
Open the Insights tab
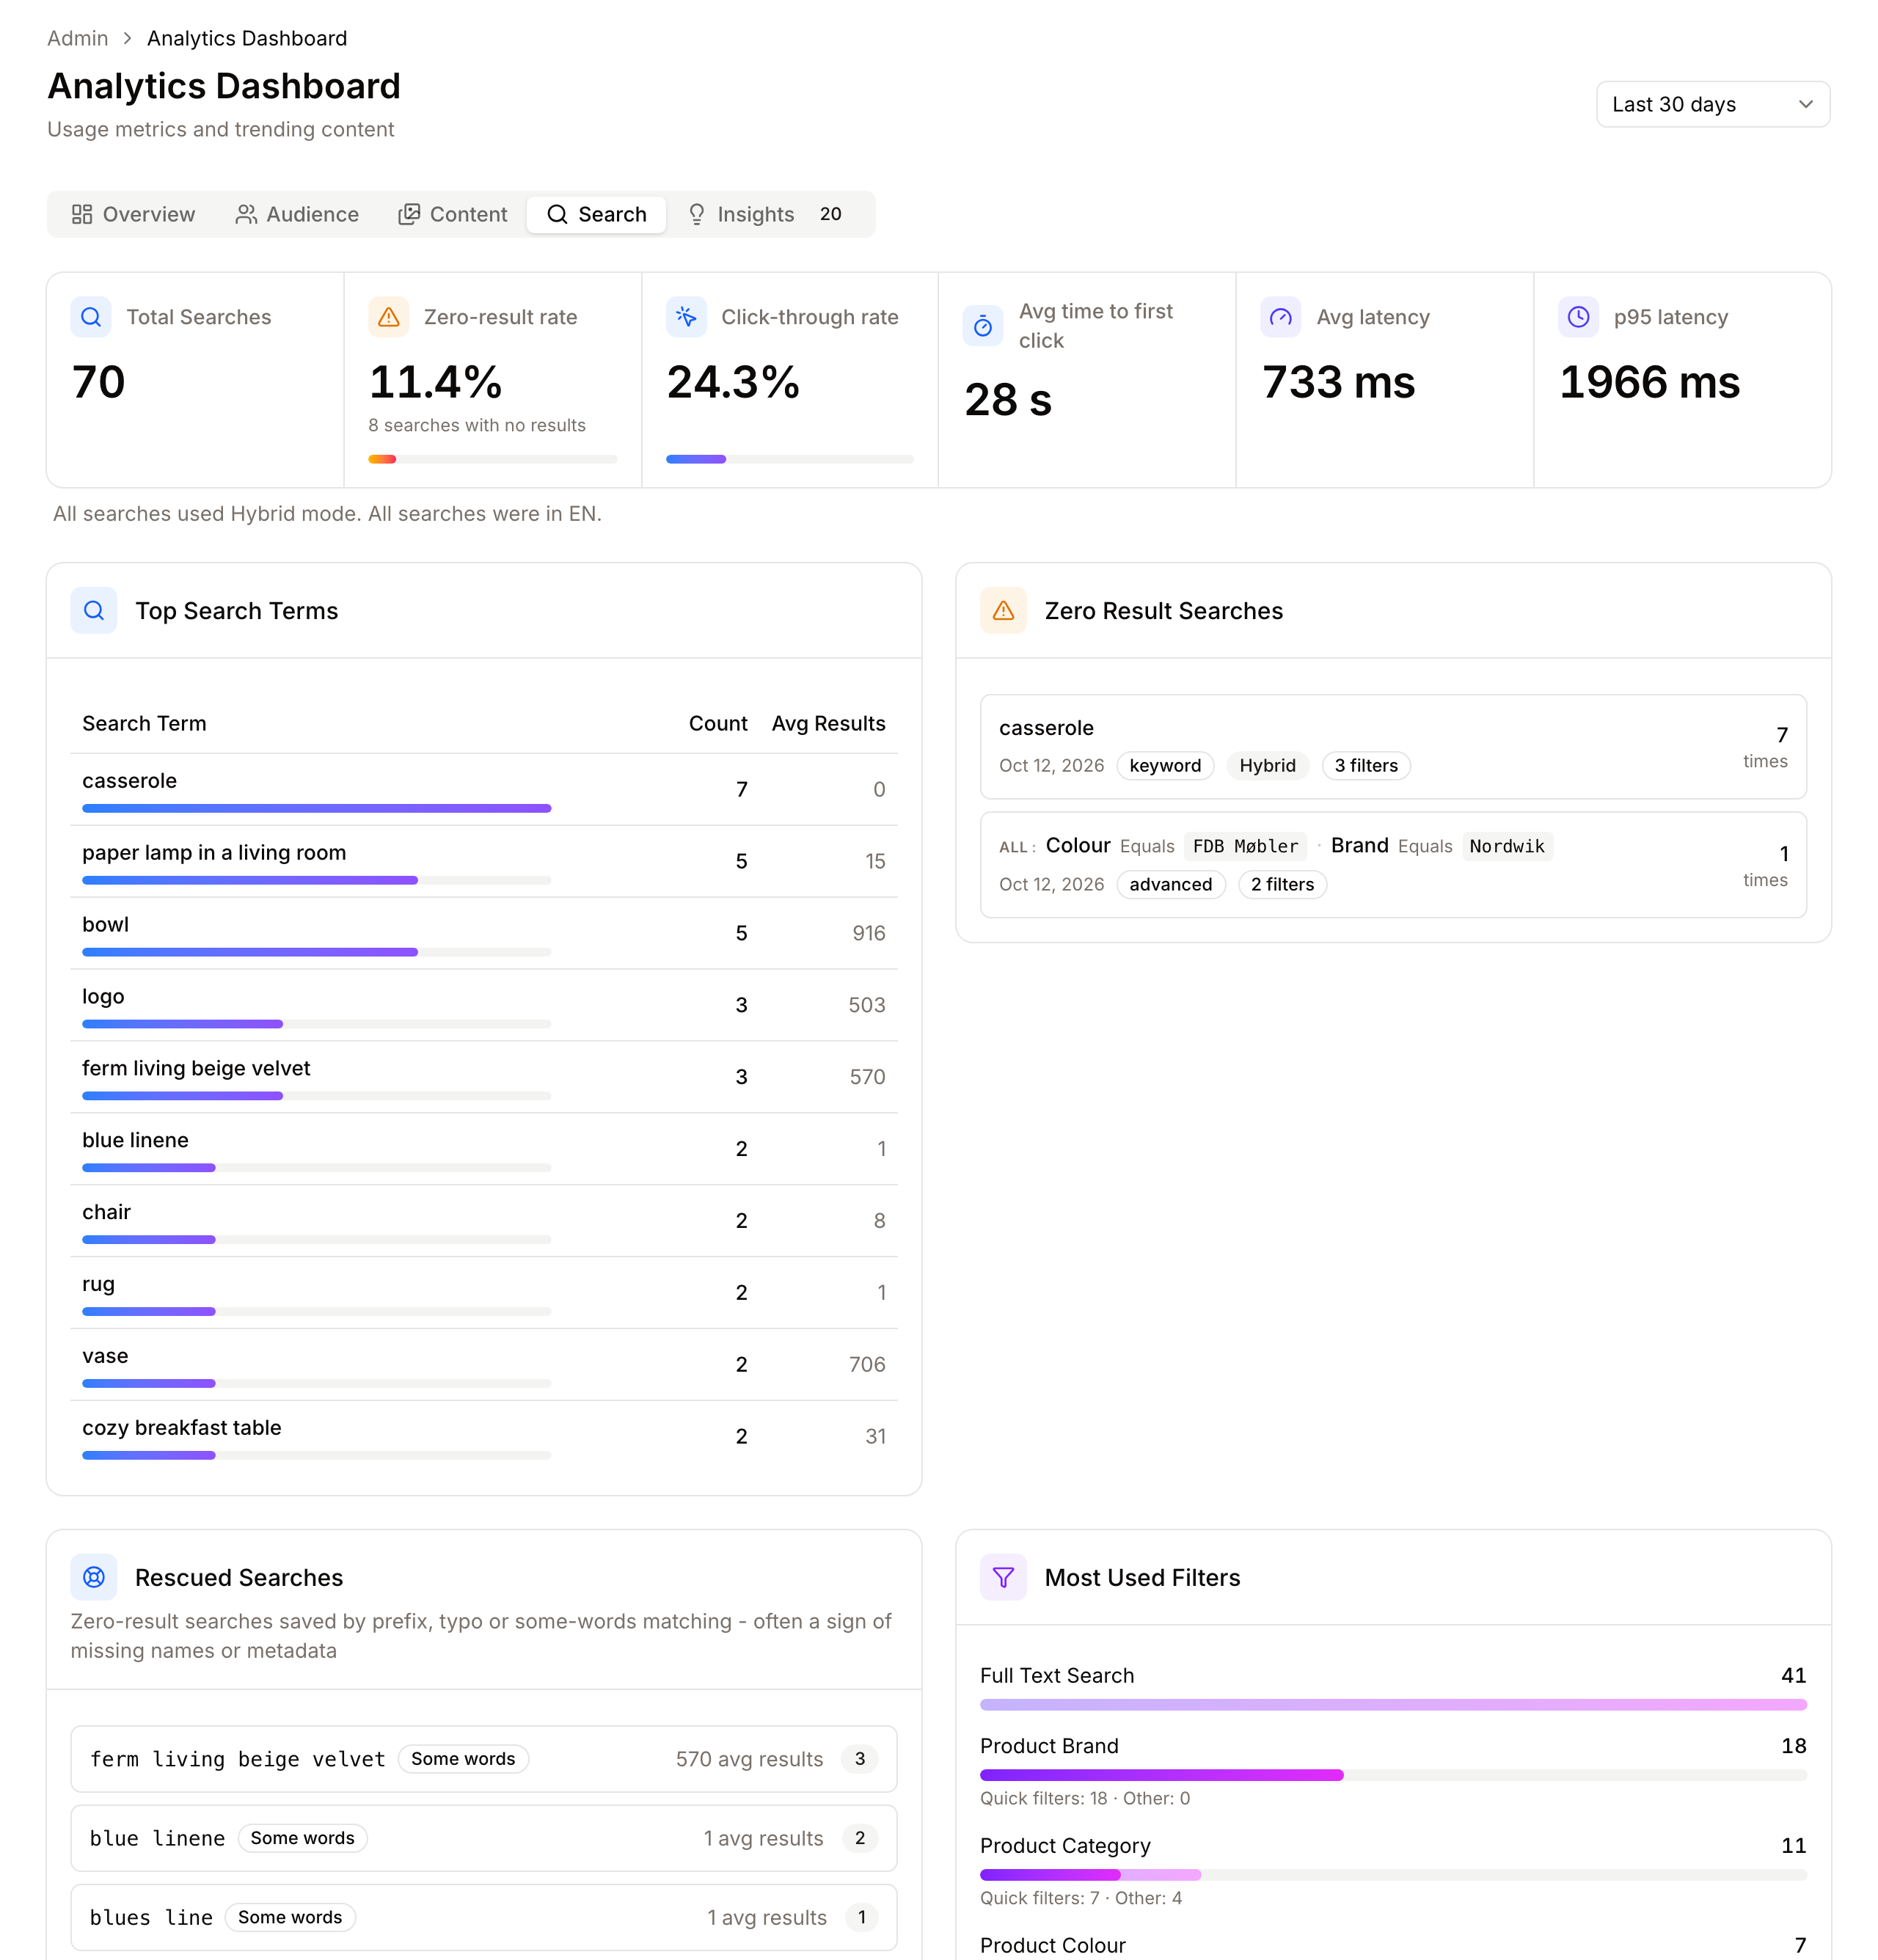pos(767,214)
